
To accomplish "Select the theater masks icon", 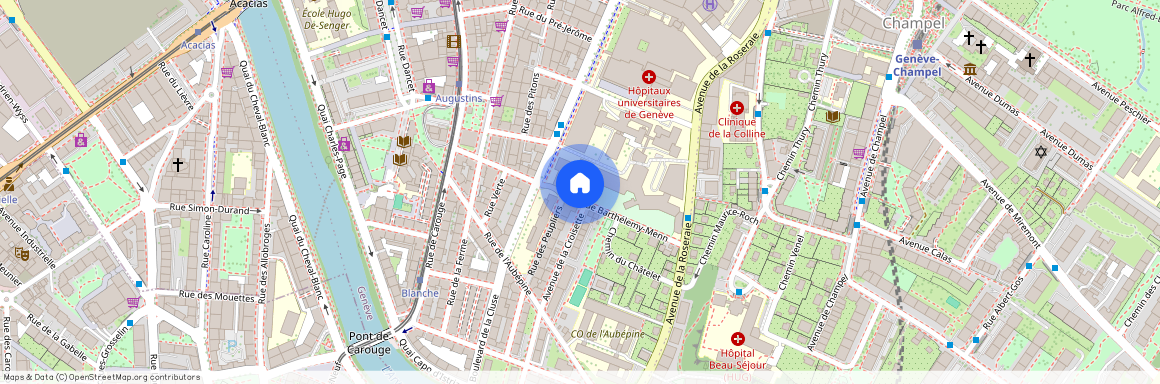I will pos(21,254).
